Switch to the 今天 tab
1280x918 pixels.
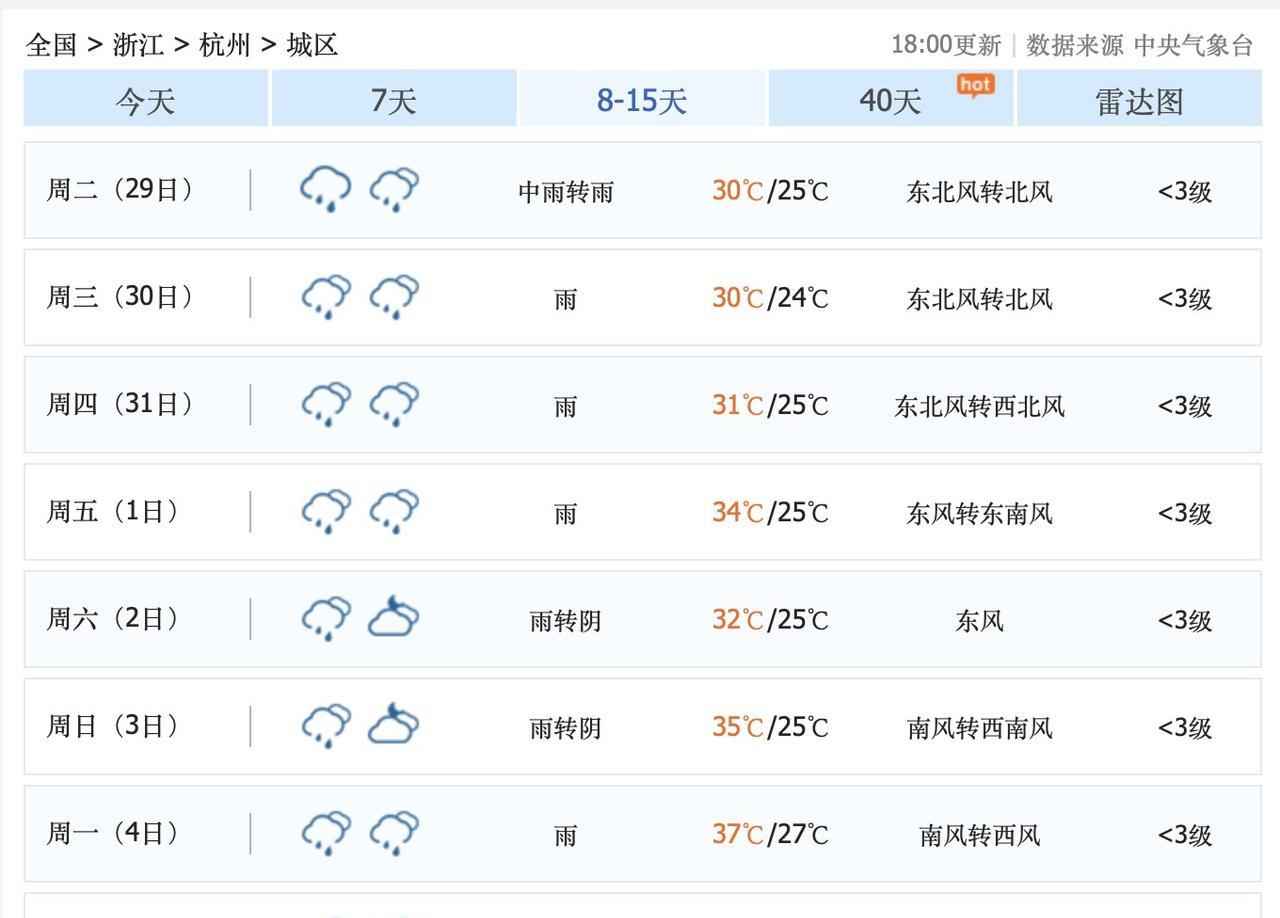click(x=146, y=100)
